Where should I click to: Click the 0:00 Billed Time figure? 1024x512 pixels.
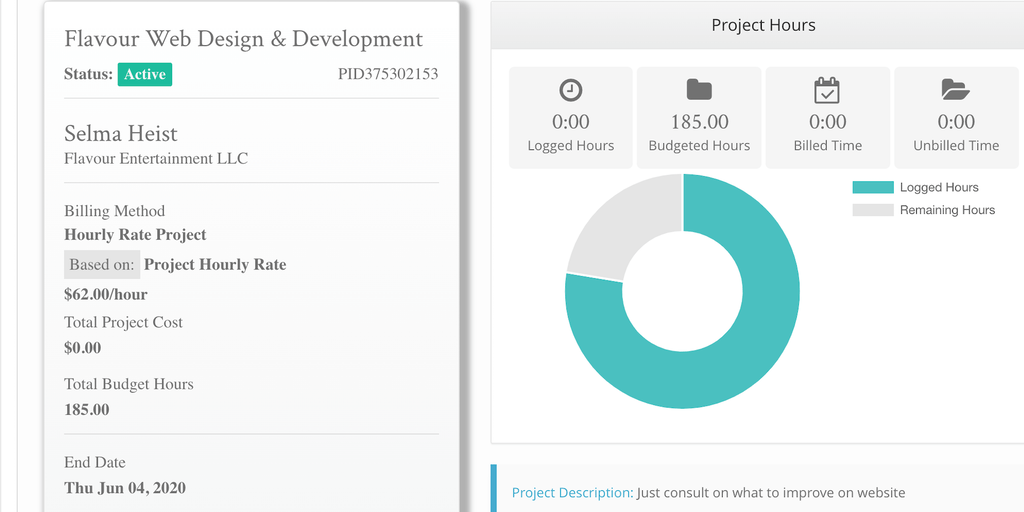click(x=827, y=122)
